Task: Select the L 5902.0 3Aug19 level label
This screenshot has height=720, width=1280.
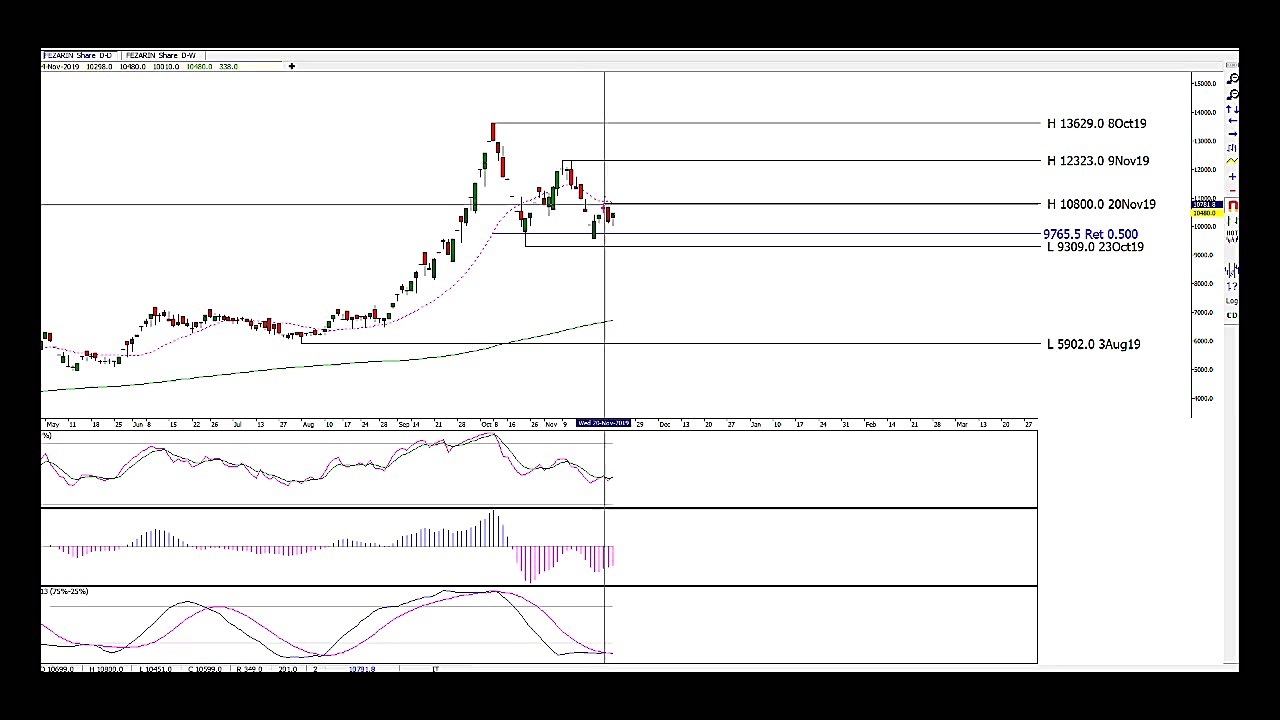Action: click(x=1093, y=344)
